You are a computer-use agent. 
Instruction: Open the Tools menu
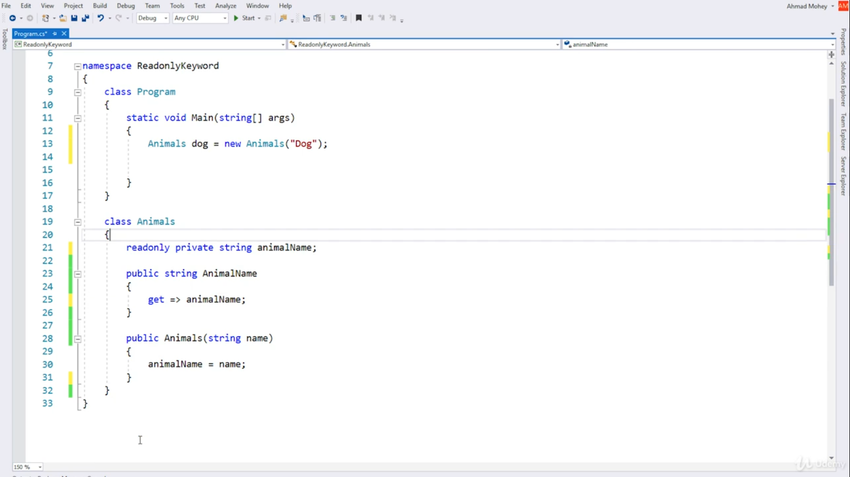coord(177,5)
